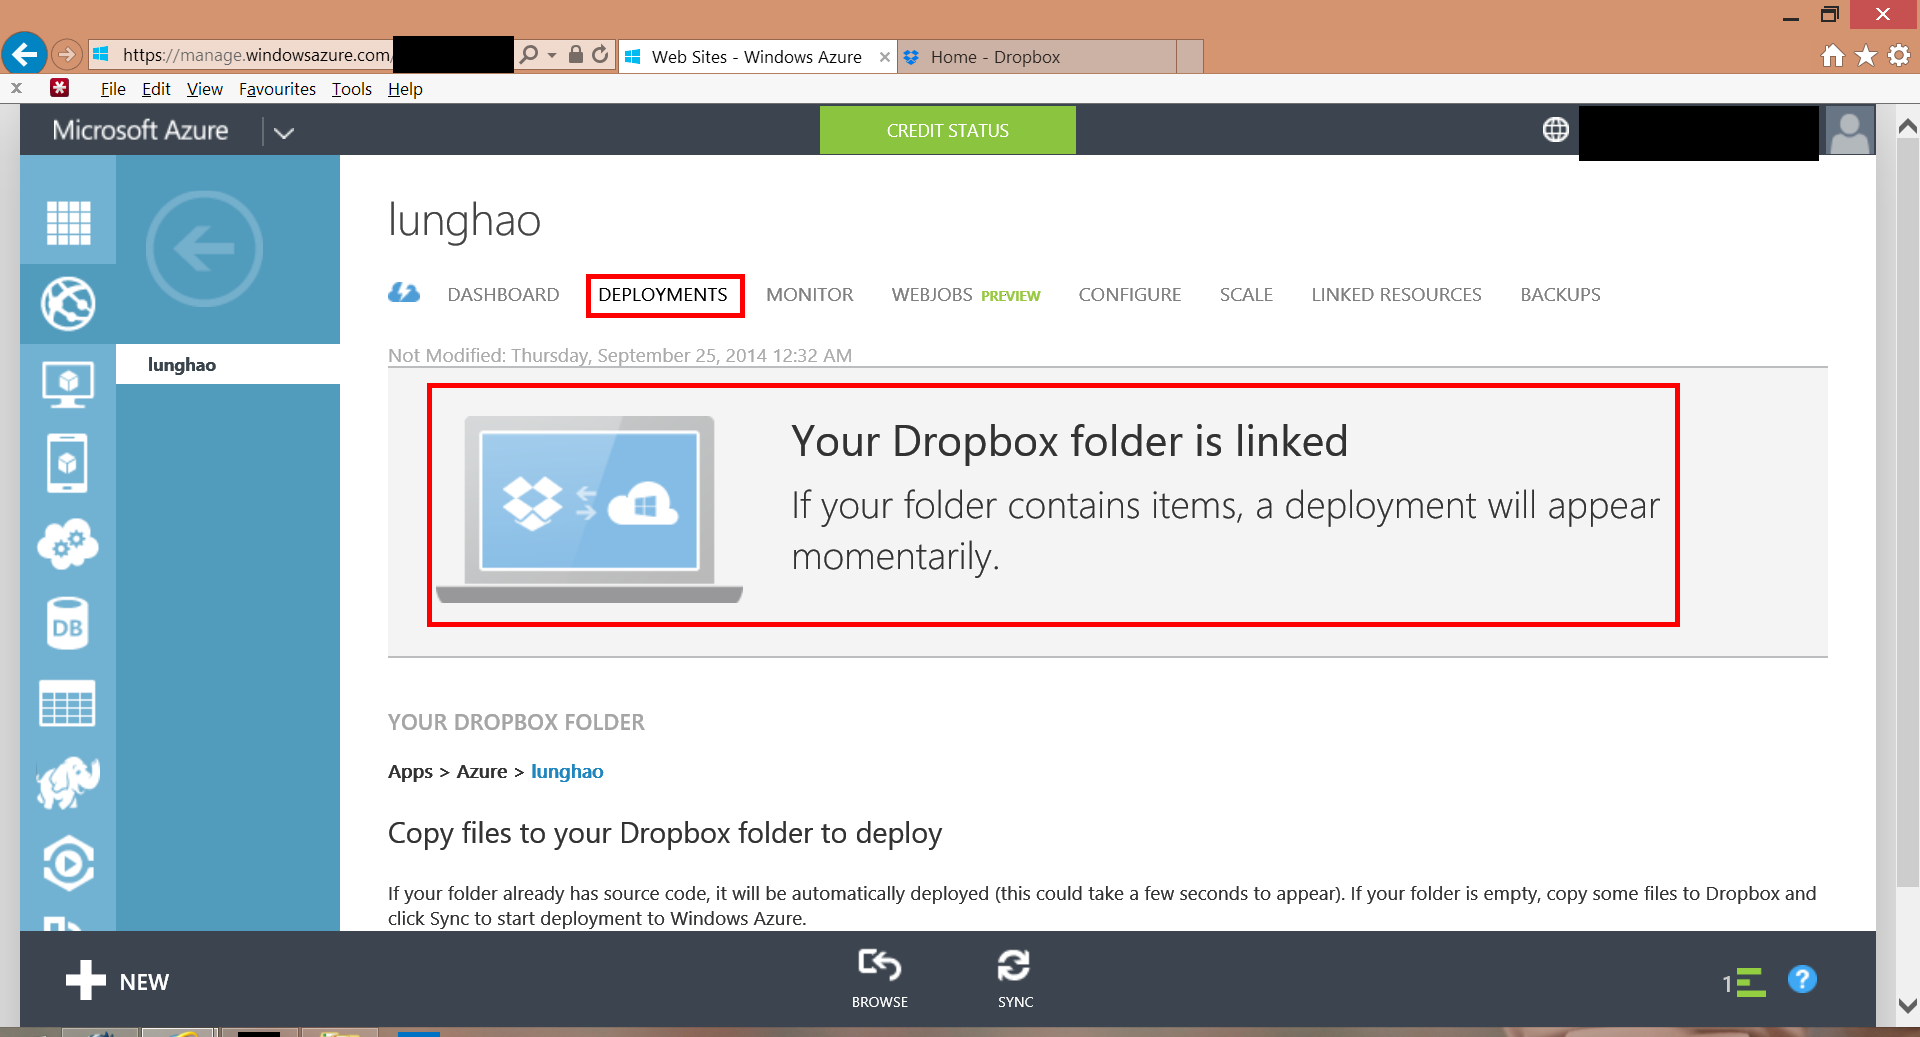Switch to SCALE tab

(x=1246, y=295)
